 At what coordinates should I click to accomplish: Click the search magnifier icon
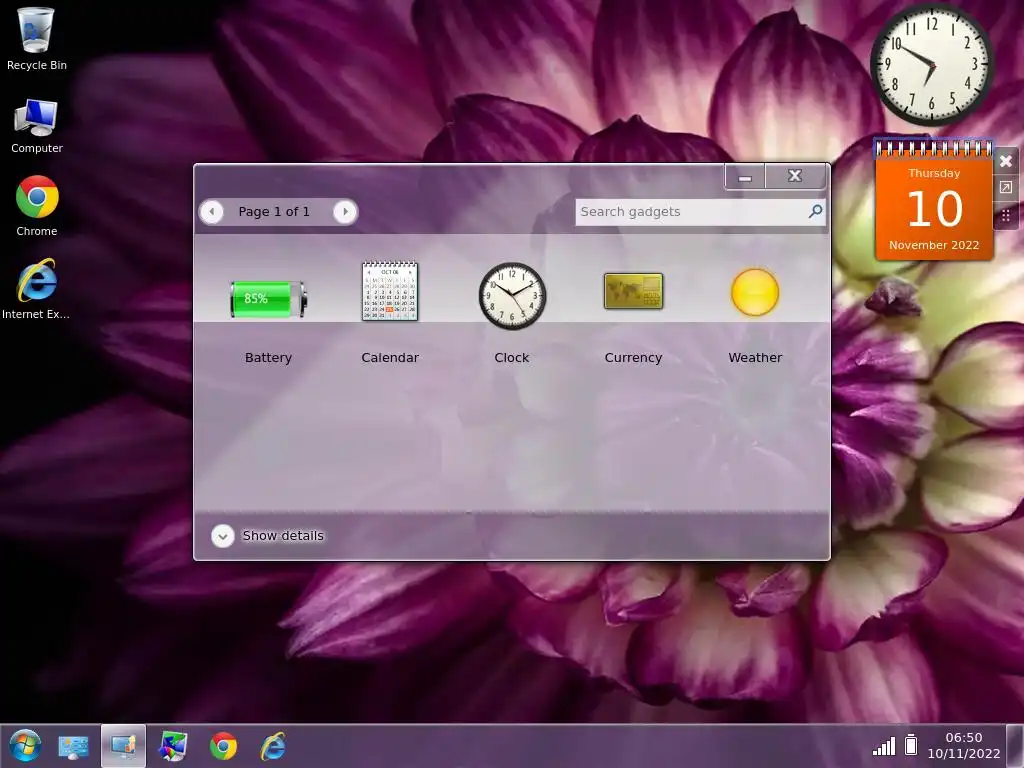click(815, 211)
